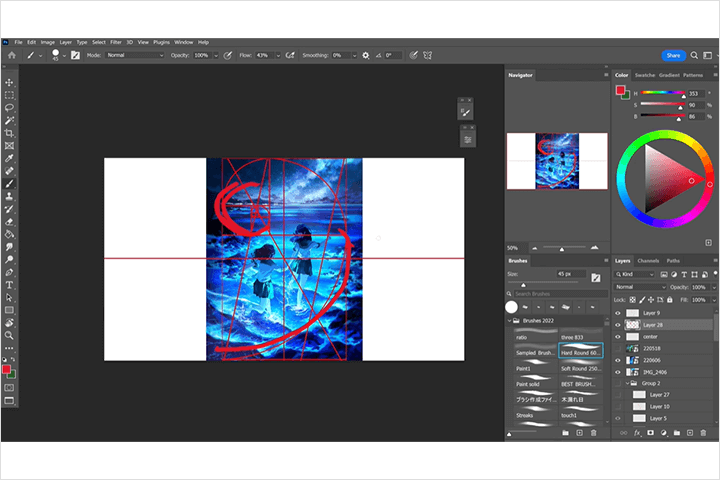
Task: Switch to the Paths tab
Action: (673, 261)
